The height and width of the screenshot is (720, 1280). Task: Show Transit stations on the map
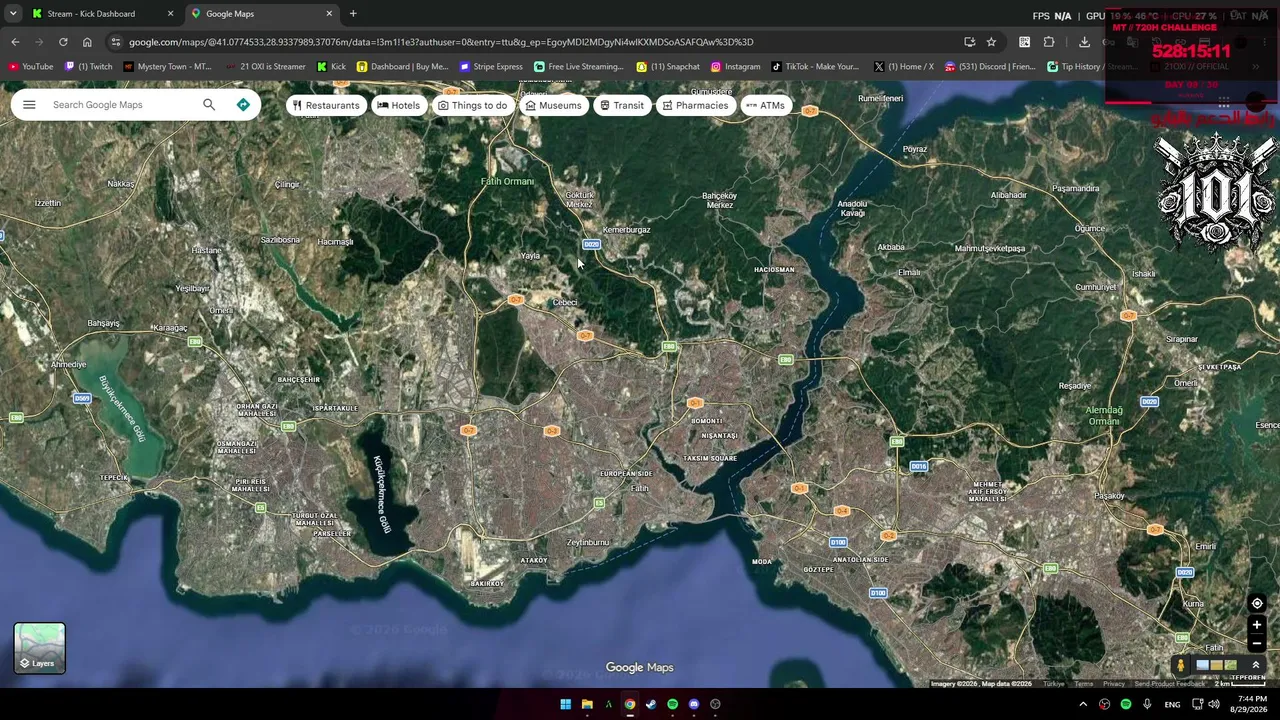tap(621, 105)
